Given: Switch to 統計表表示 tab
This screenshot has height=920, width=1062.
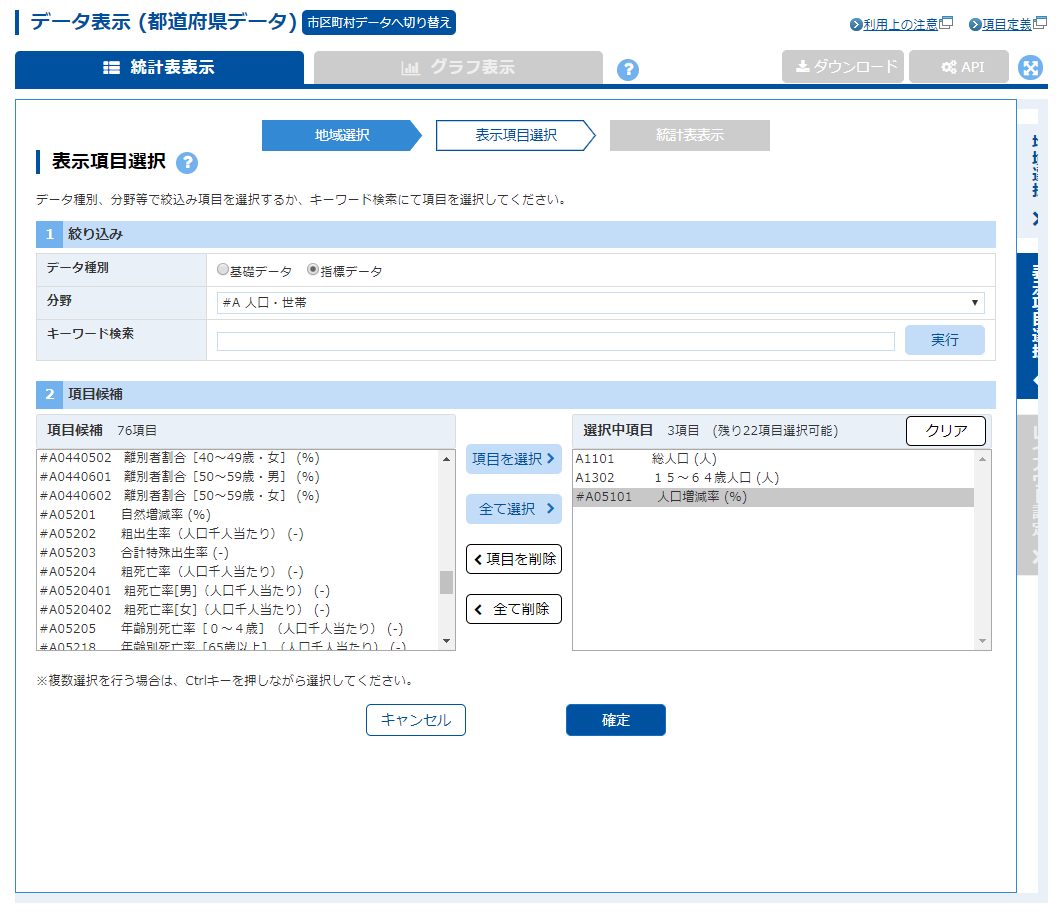Looking at the screenshot, I should pyautogui.click(x=159, y=68).
